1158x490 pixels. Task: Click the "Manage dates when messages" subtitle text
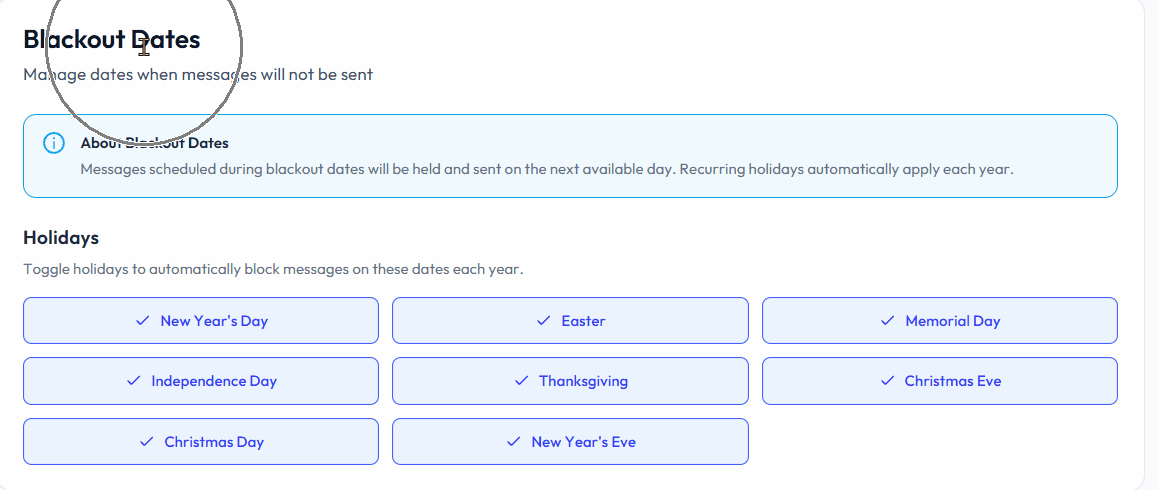coord(198,75)
